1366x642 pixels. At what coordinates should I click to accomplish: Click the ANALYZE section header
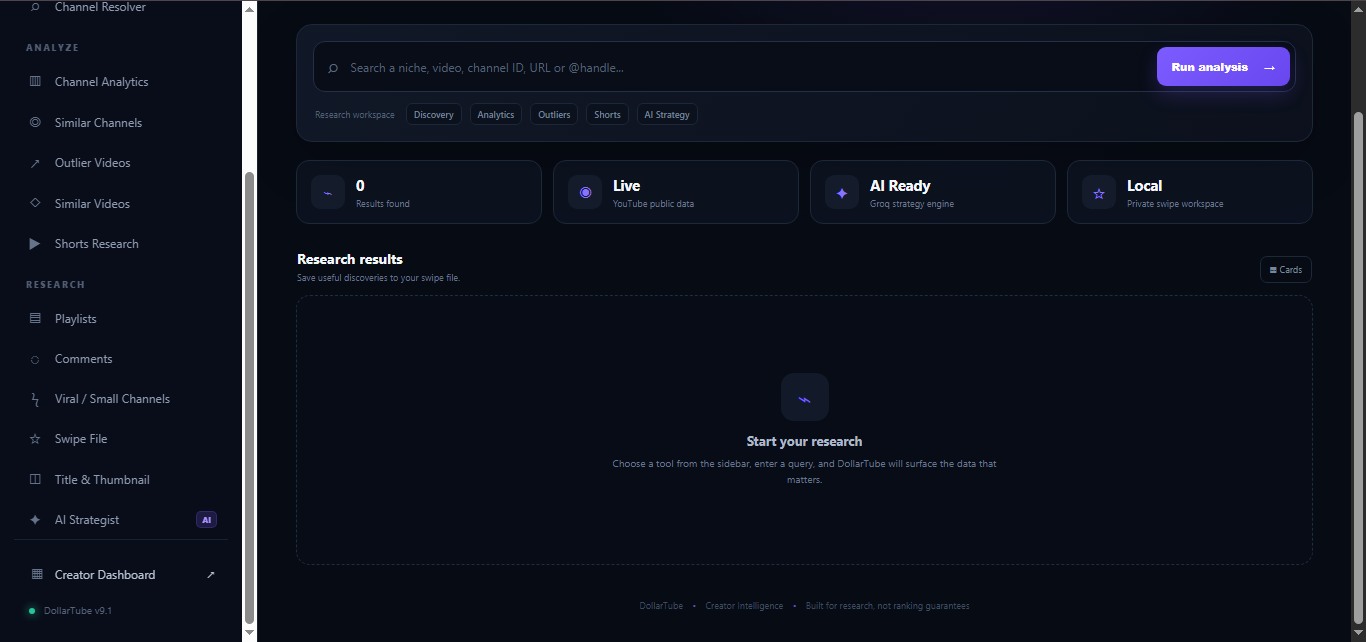coord(52,48)
